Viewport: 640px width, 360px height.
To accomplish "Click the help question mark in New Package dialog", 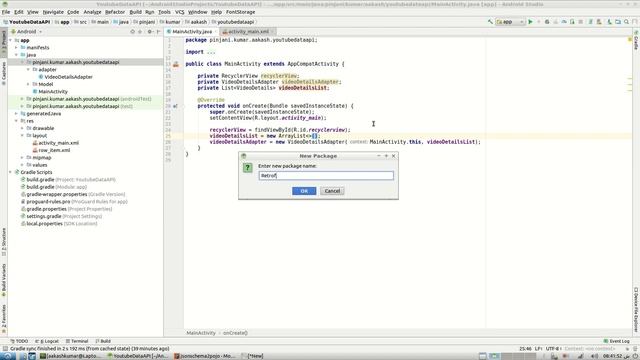I will (247, 168).
